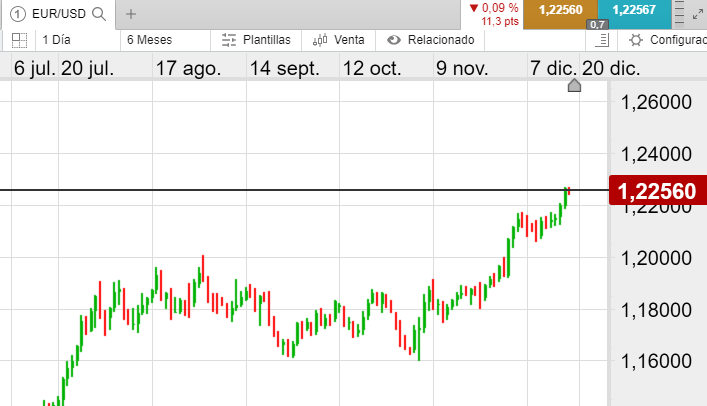Click the buy price 1,22567 button
Screen dimensions: 707x406
tap(634, 14)
